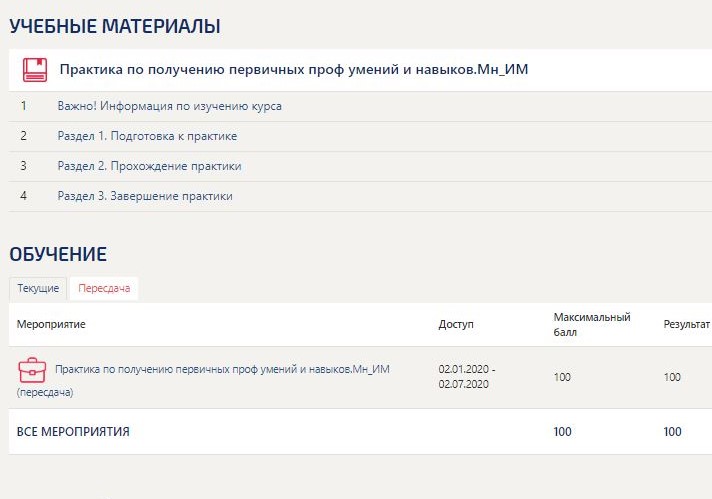The image size is (712, 499).
Task: Click the 'ОБУЧЕНИЕ' section heading
Action: click(x=58, y=254)
